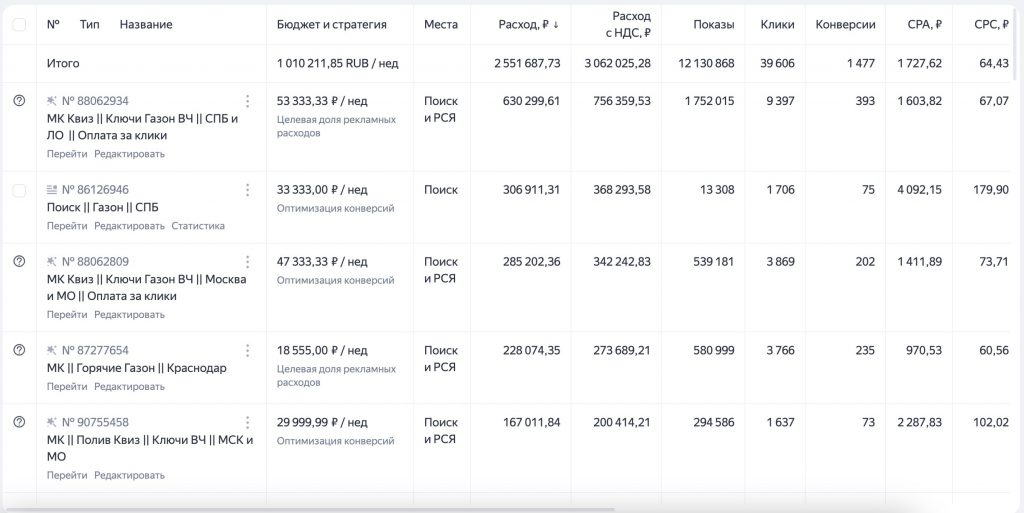1024x513 pixels.
Task: Click campaign type icon next to № 86126946
Action: coord(52,190)
